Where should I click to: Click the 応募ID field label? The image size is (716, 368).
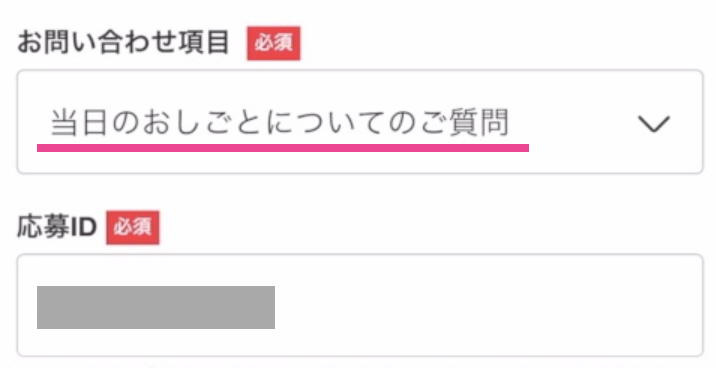click(57, 227)
